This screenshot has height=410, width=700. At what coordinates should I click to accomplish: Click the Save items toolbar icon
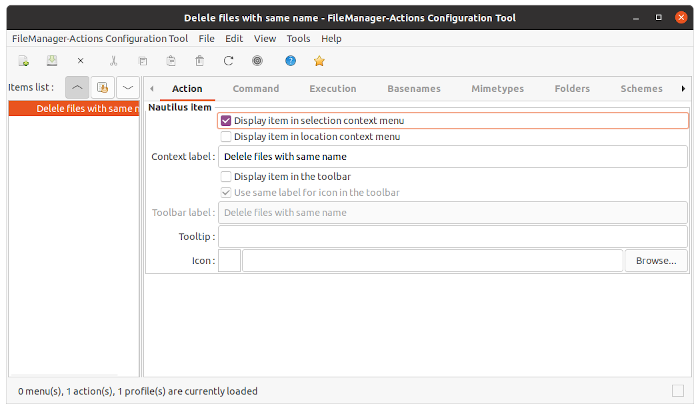click(x=52, y=61)
